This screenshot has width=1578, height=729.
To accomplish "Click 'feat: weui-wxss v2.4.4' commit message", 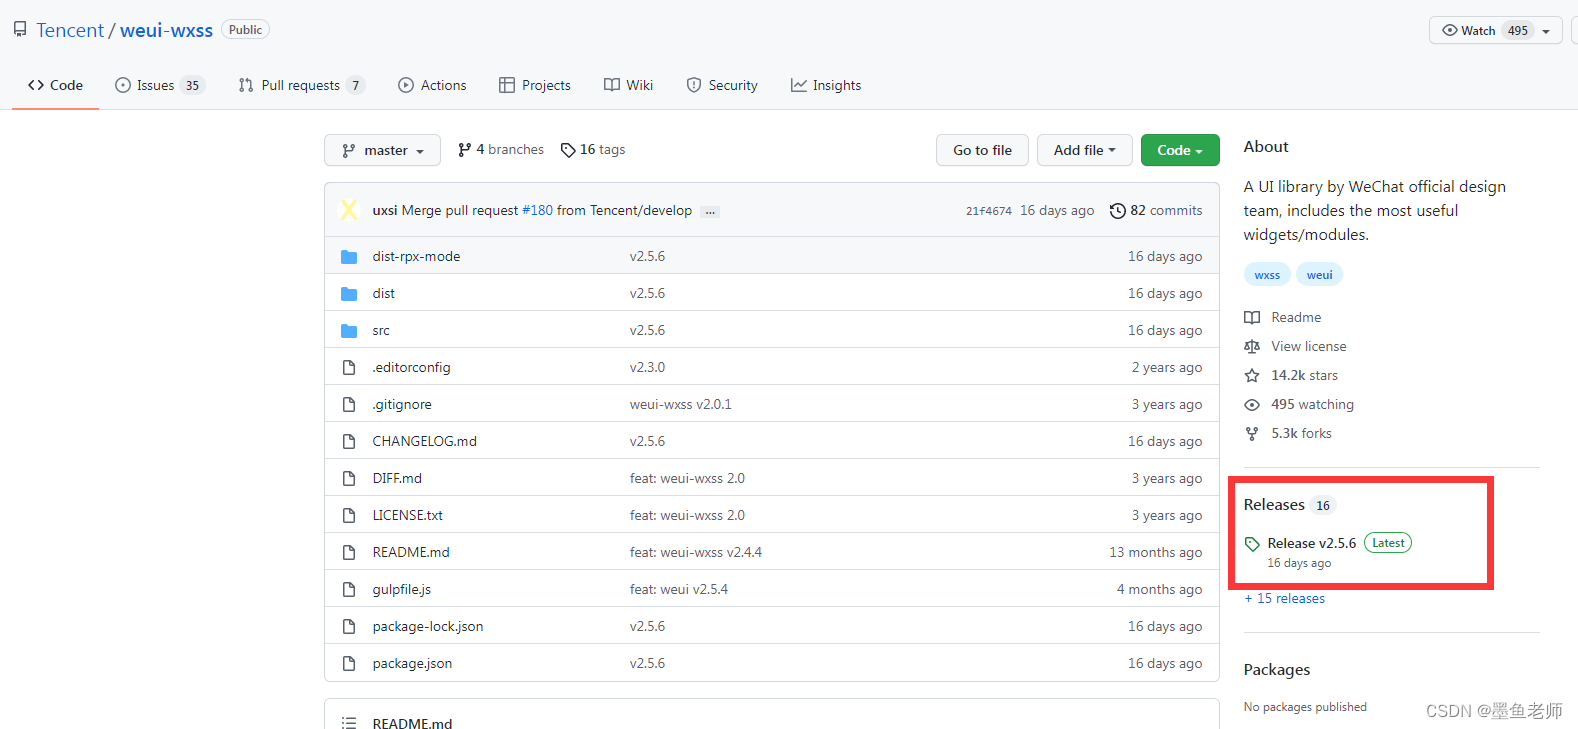I will 696,553.
